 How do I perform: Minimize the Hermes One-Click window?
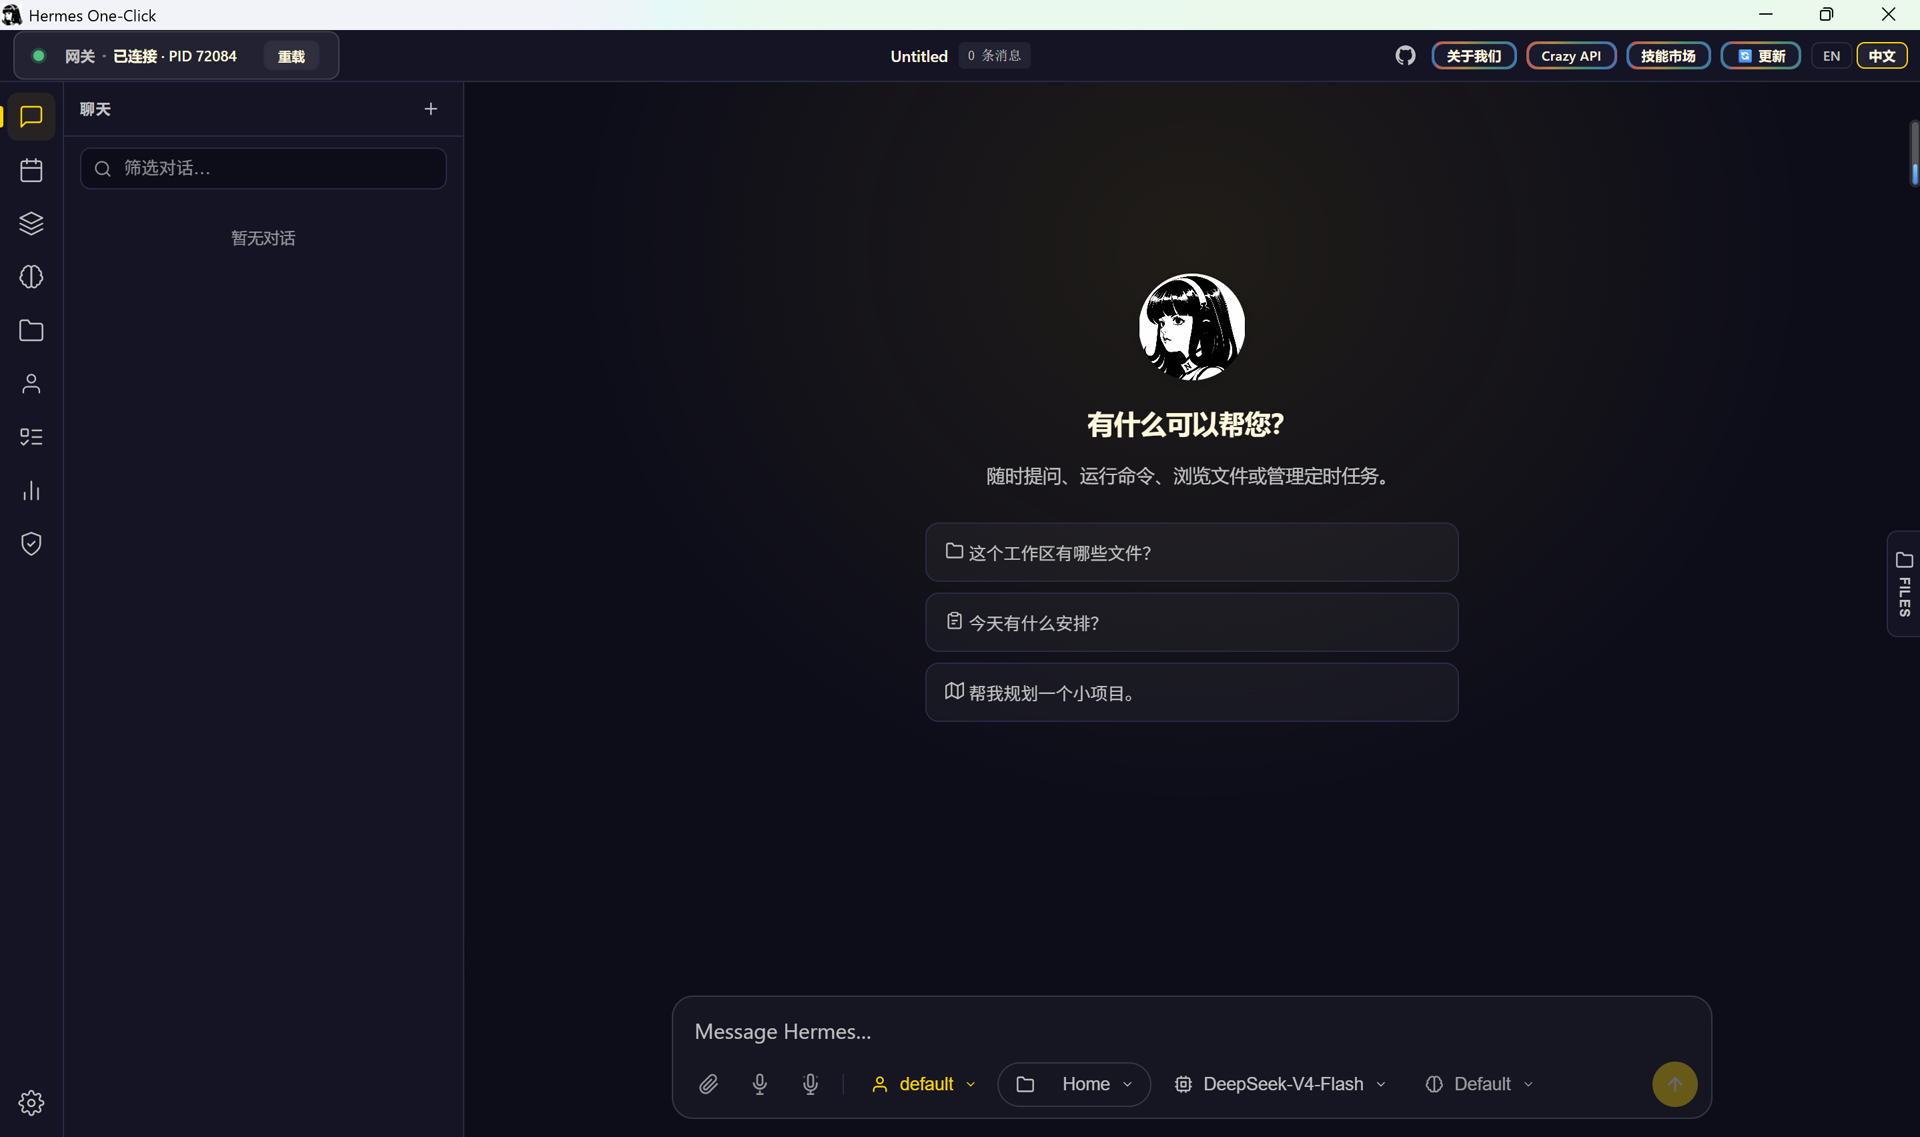point(1766,14)
